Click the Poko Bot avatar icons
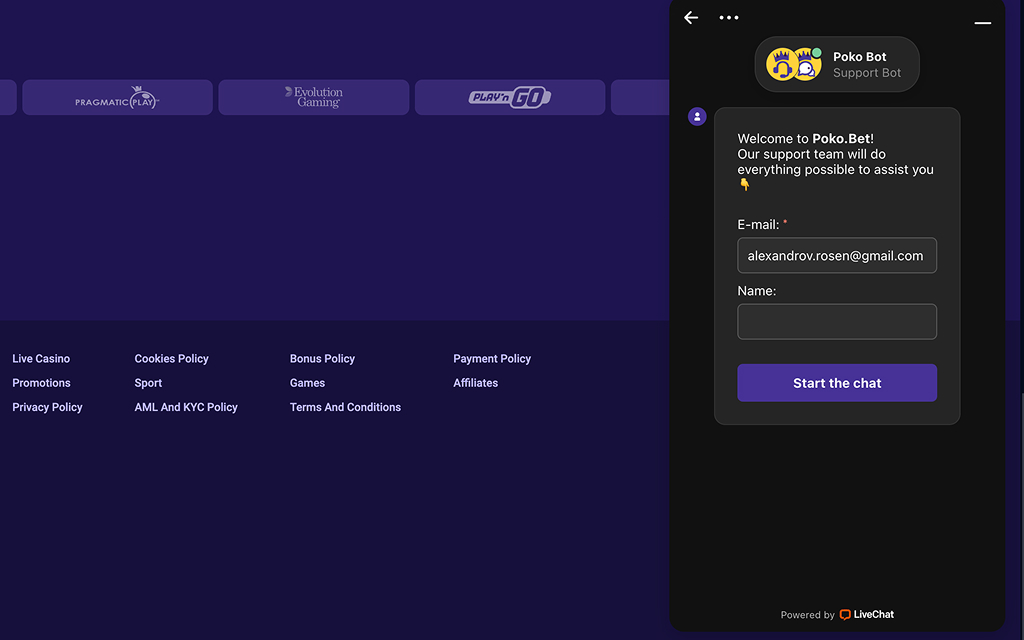 793,64
